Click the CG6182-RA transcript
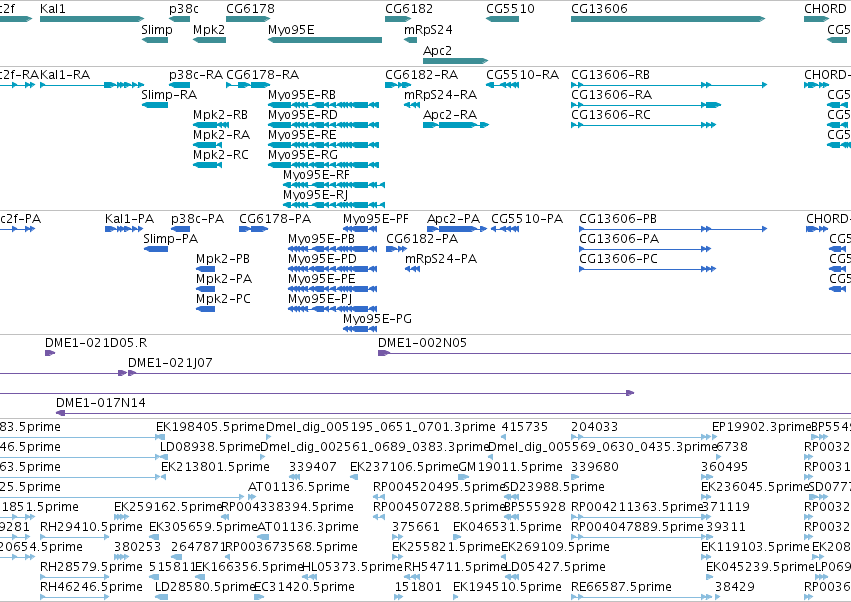 pos(398,85)
